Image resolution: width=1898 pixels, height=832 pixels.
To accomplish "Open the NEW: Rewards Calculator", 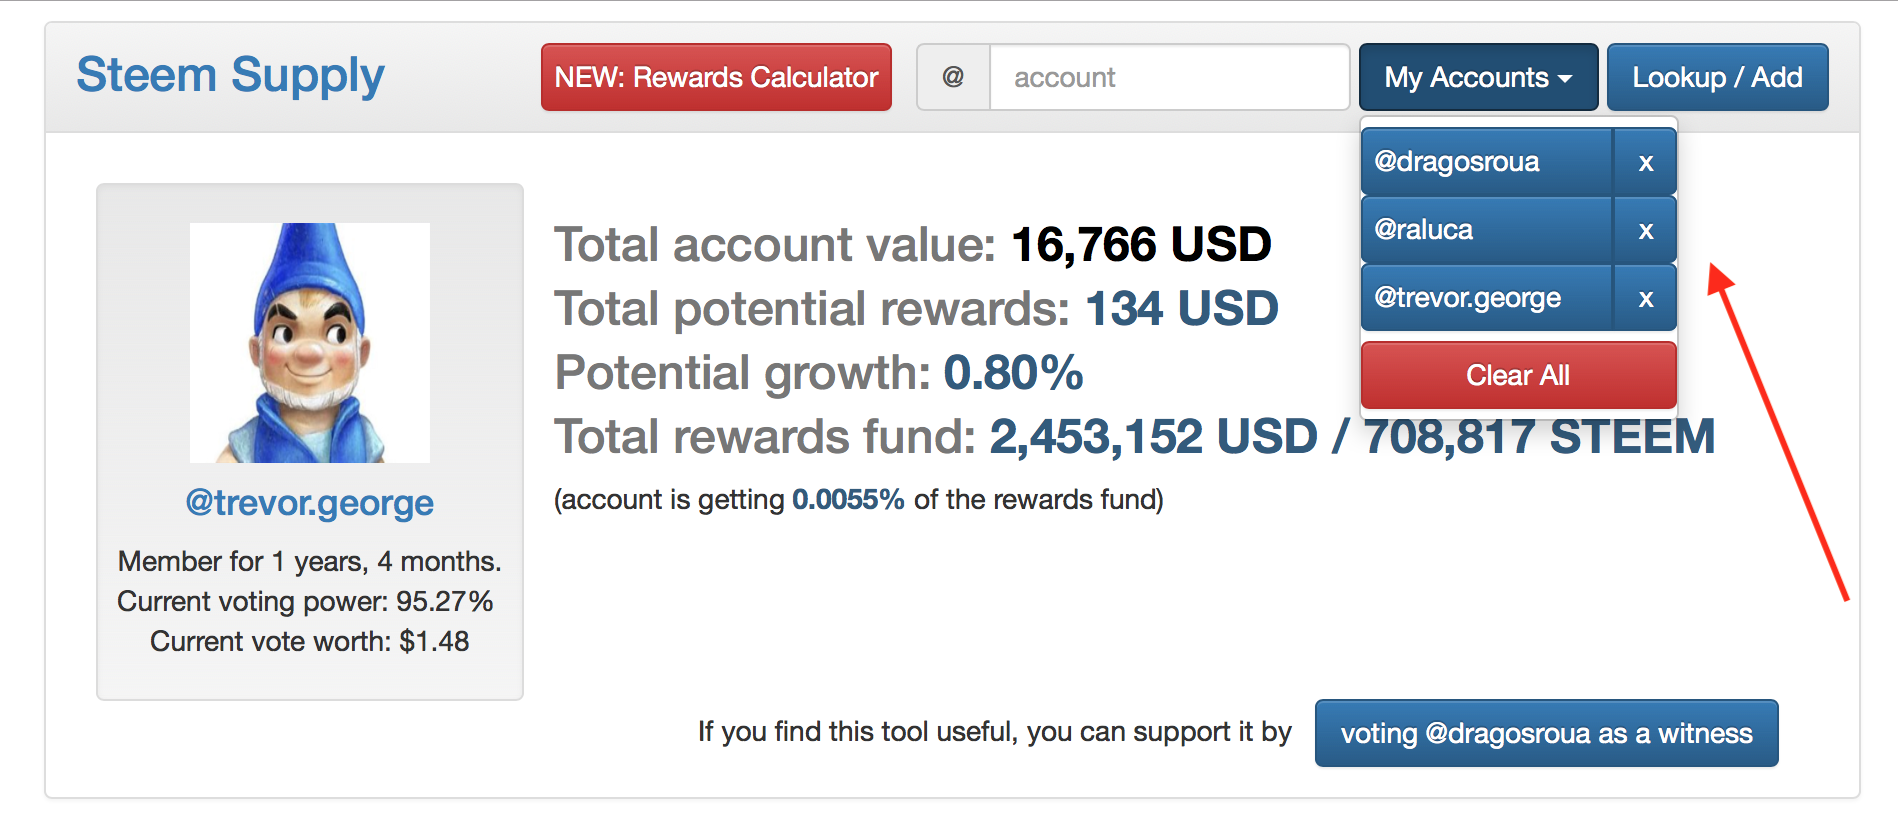I will (716, 77).
